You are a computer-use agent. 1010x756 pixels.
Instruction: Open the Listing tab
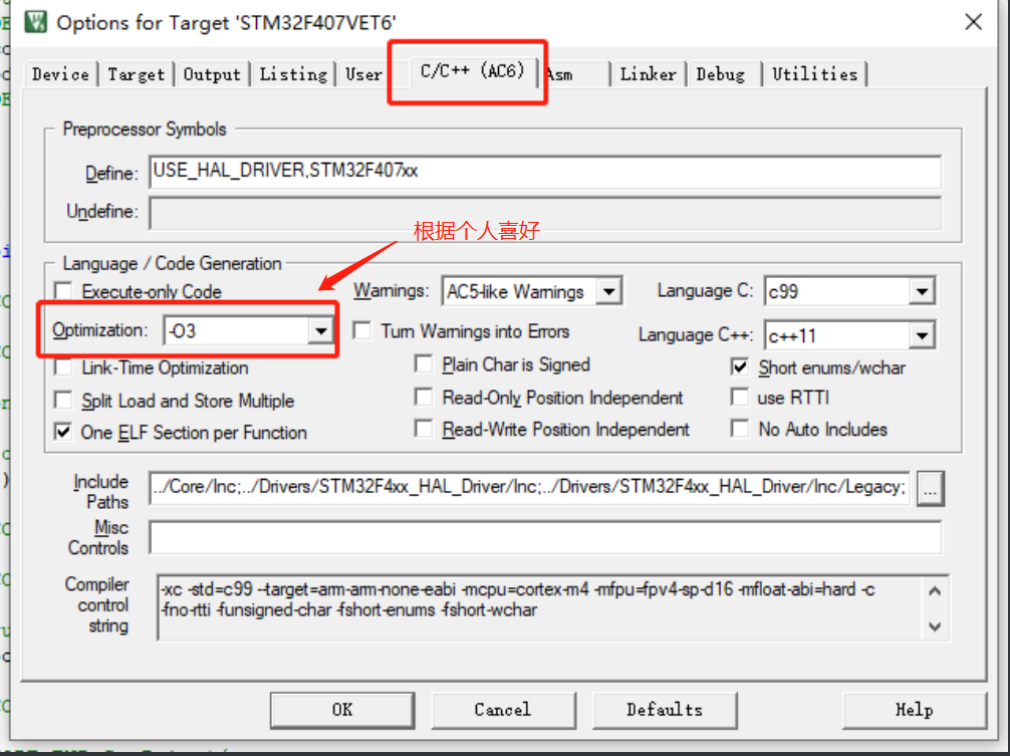click(293, 74)
